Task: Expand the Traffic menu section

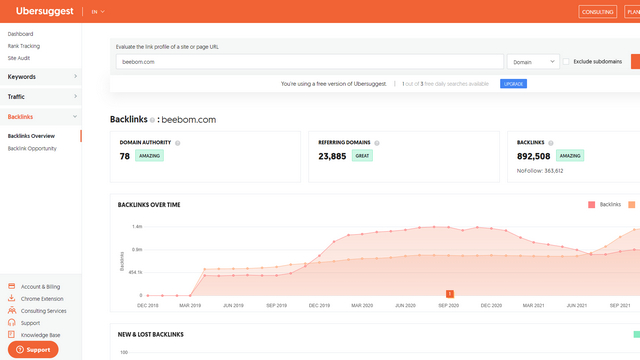Action: [41, 97]
